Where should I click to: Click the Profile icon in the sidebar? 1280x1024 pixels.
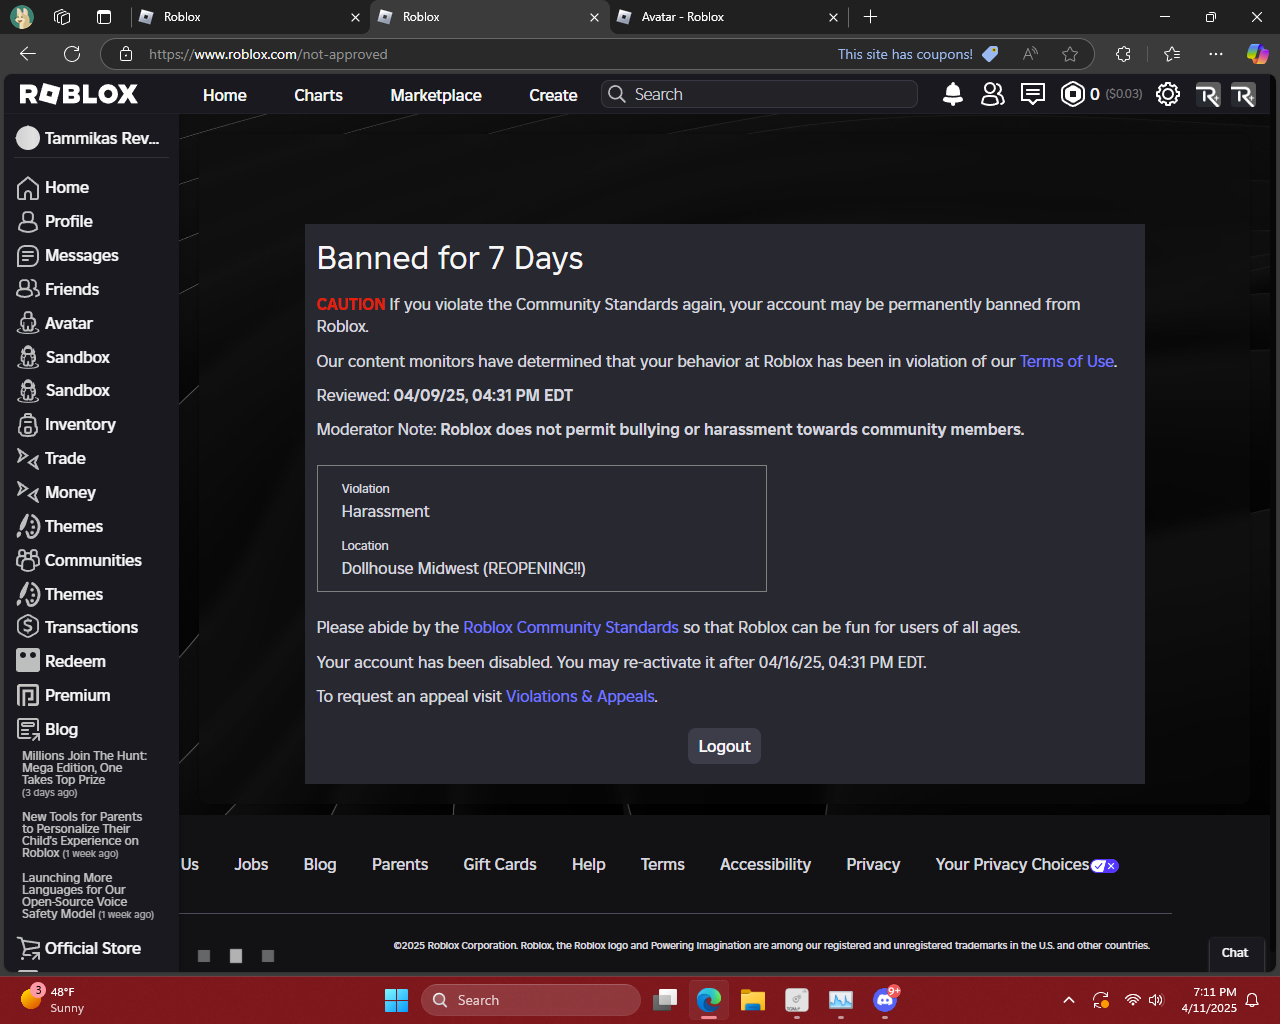pos(28,222)
